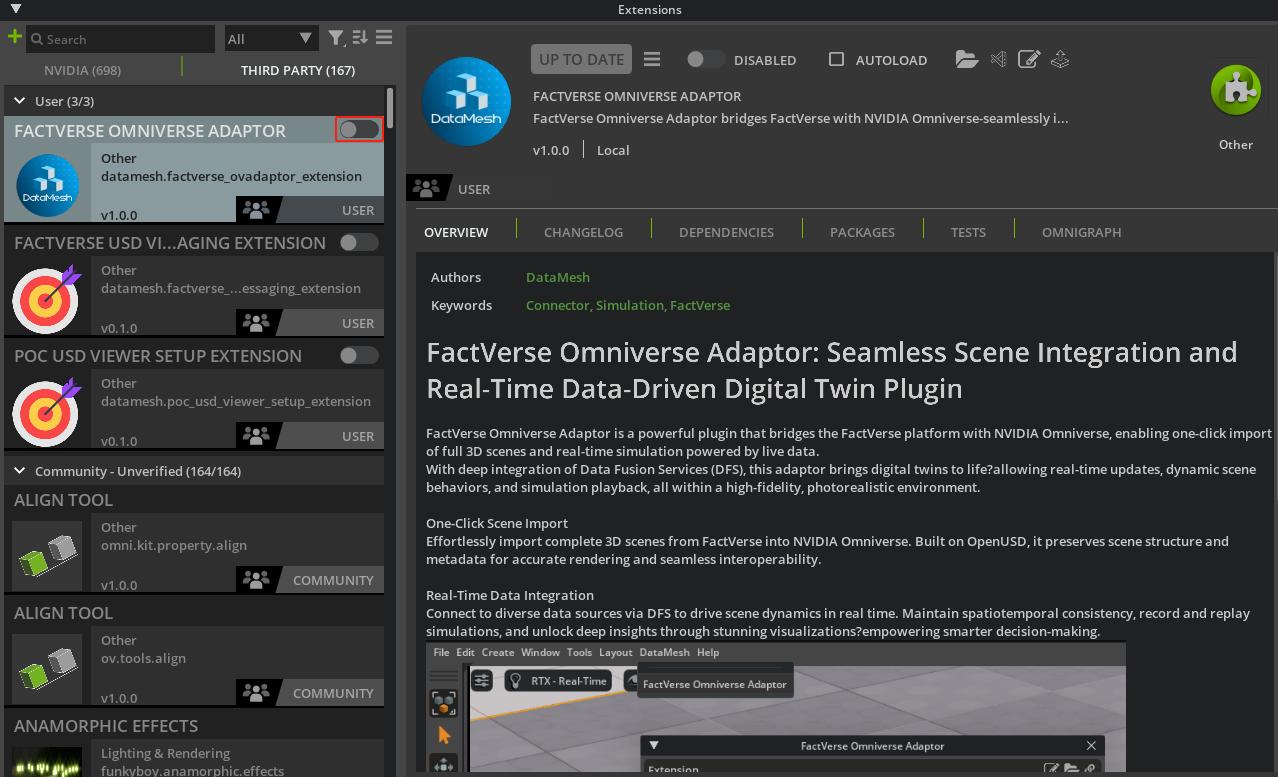Viewport: 1278px width, 777px height.
Task: Click target icon of FactVerse USD messaging extension
Action: pos(46,298)
